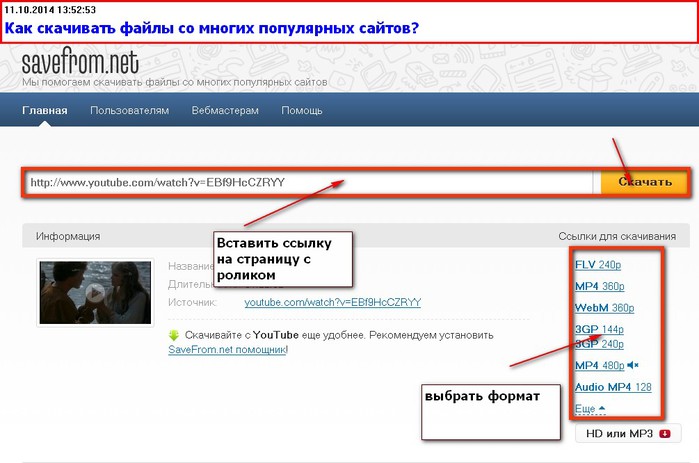
Task: Open the Главная tab
Action: pyautogui.click(x=45, y=111)
